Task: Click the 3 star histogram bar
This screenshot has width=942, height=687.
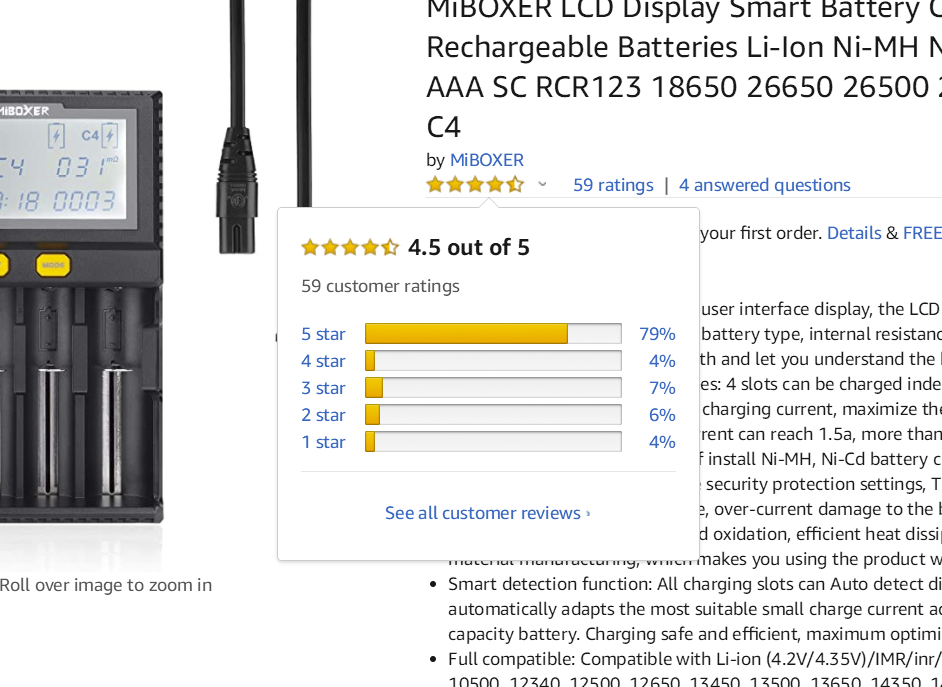Action: pyautogui.click(x=493, y=388)
